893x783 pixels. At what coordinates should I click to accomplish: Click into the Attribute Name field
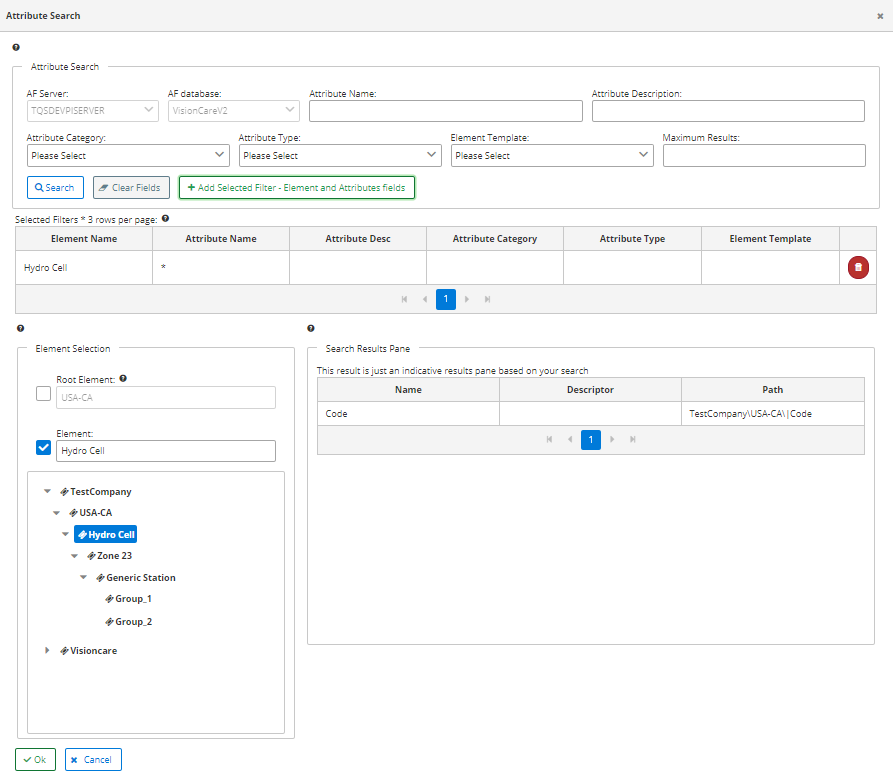(x=445, y=111)
